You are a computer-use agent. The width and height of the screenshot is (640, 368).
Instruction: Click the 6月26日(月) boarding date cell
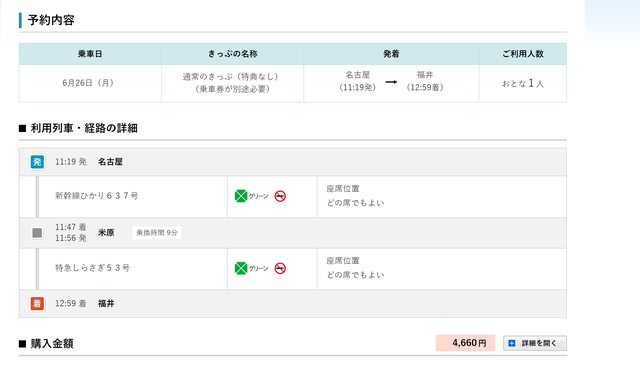(90, 83)
